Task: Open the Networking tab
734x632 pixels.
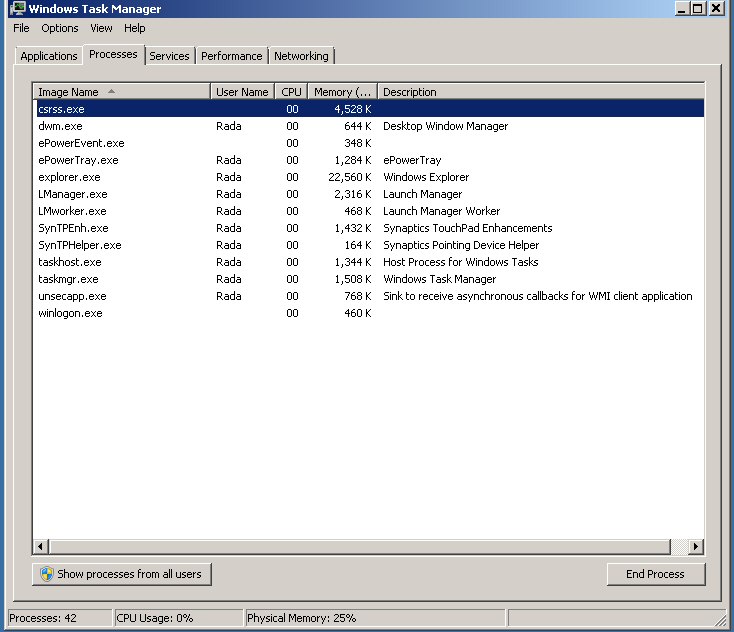Action: point(301,56)
